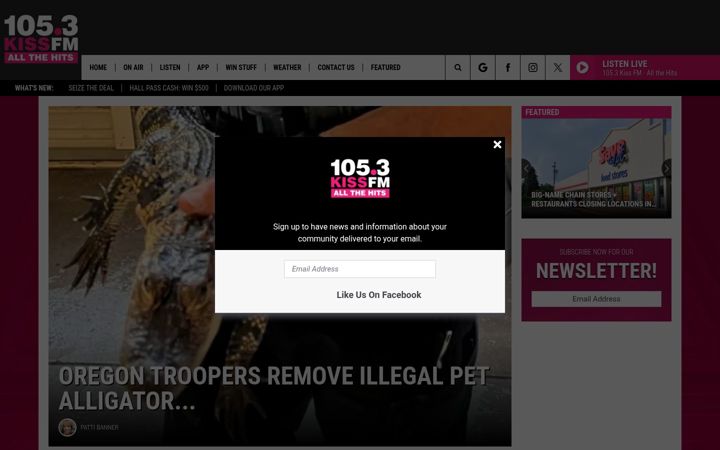This screenshot has width=720, height=450.
Task: Click the popup 105.3 Kiss FM logo
Action: pyautogui.click(x=360, y=178)
